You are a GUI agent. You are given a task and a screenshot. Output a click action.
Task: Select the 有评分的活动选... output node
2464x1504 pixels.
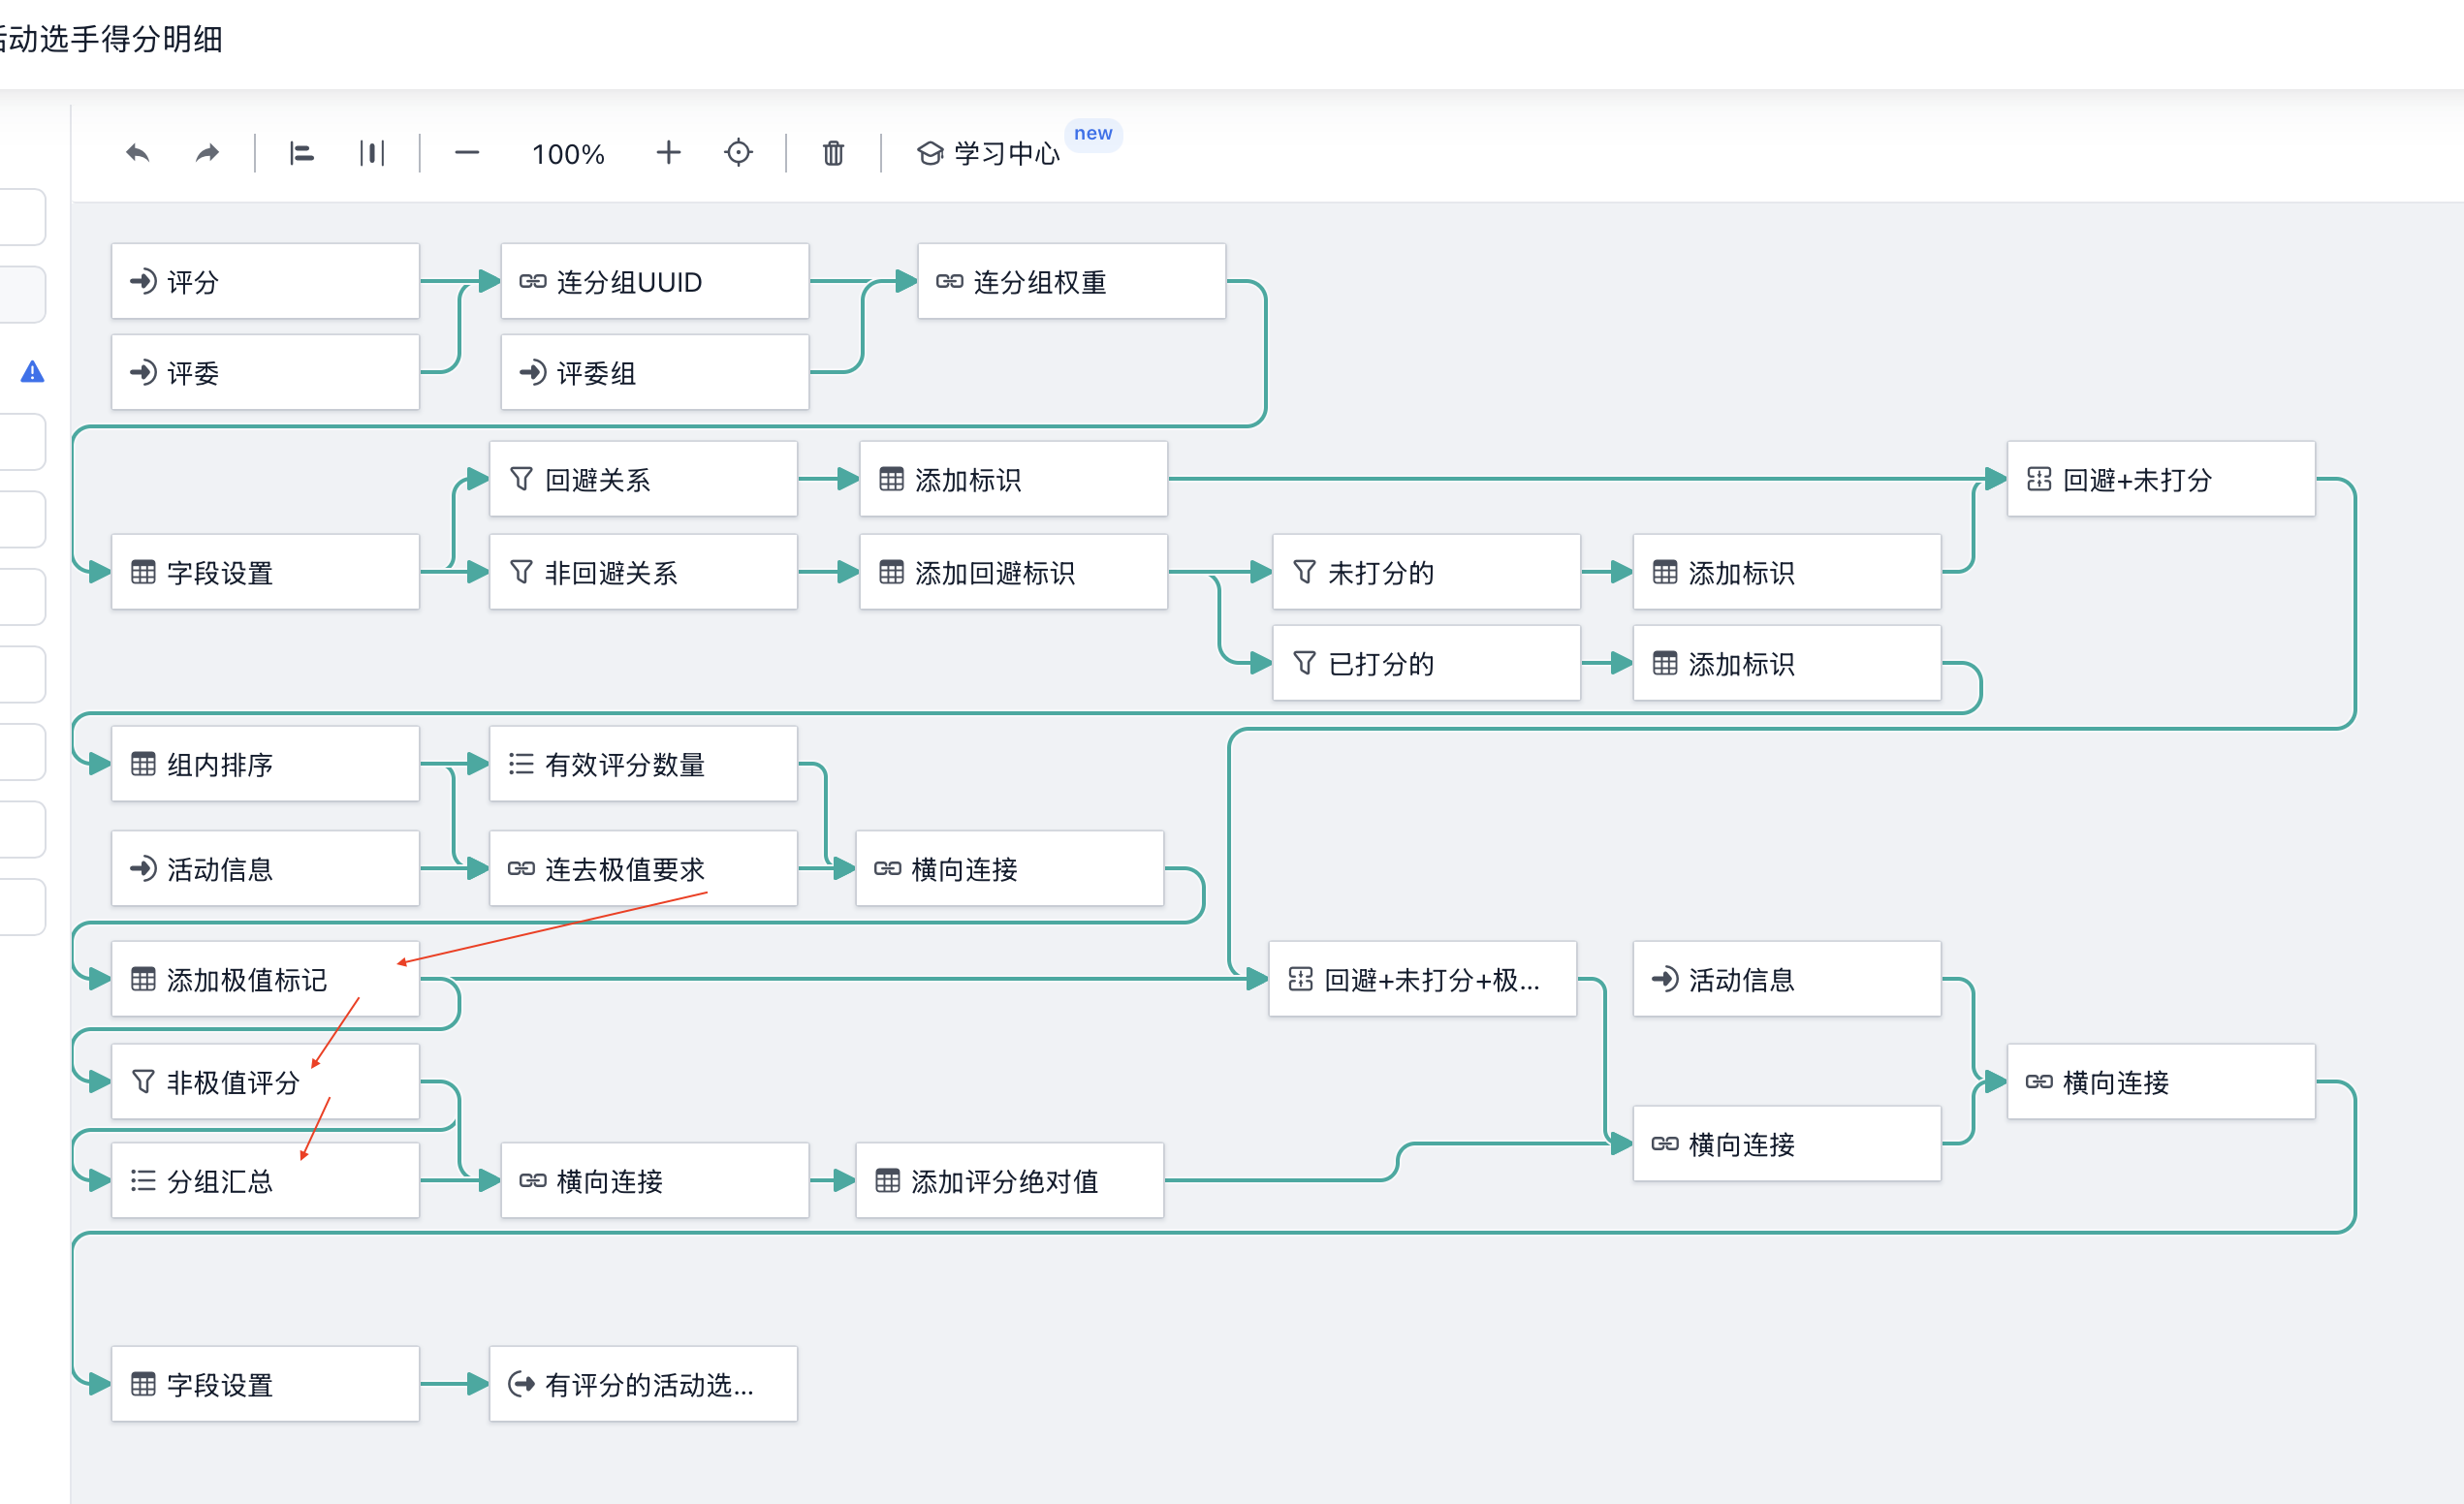(643, 1384)
